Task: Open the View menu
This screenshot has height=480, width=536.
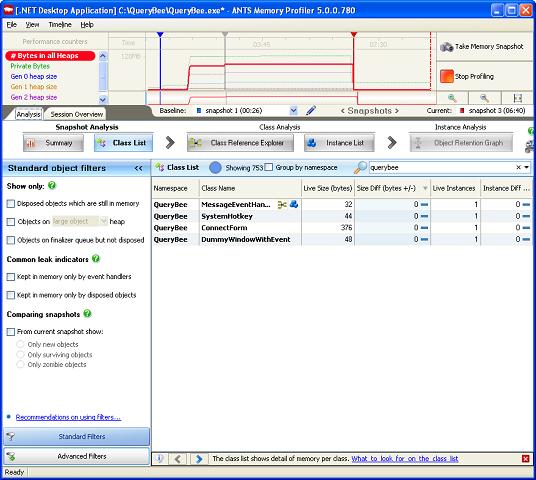Action: pos(32,25)
